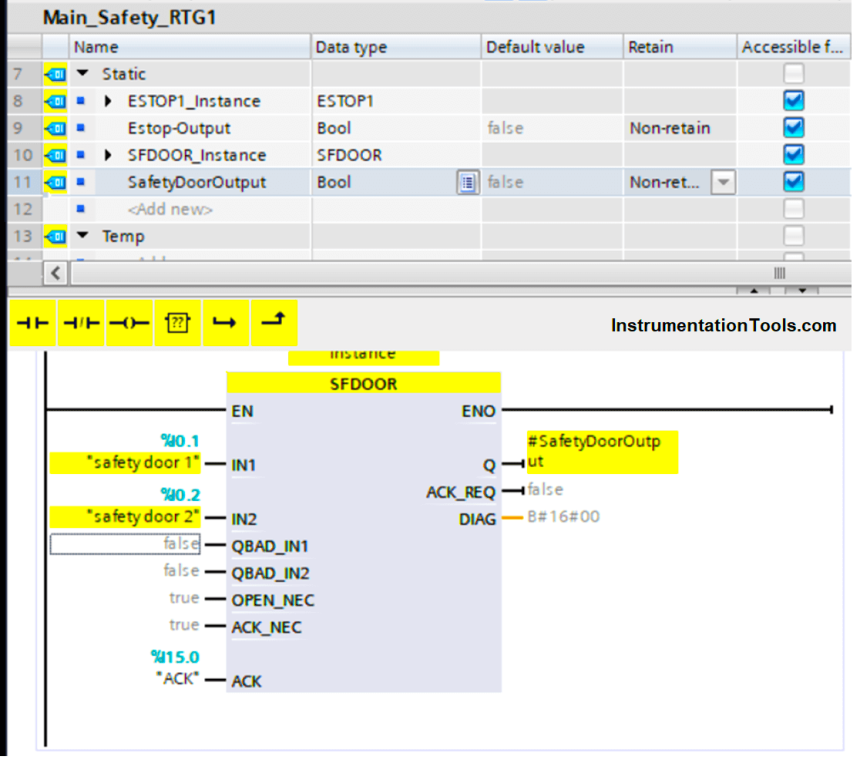Click the data type selector icon for SafetyDoorOutput

pos(467,183)
